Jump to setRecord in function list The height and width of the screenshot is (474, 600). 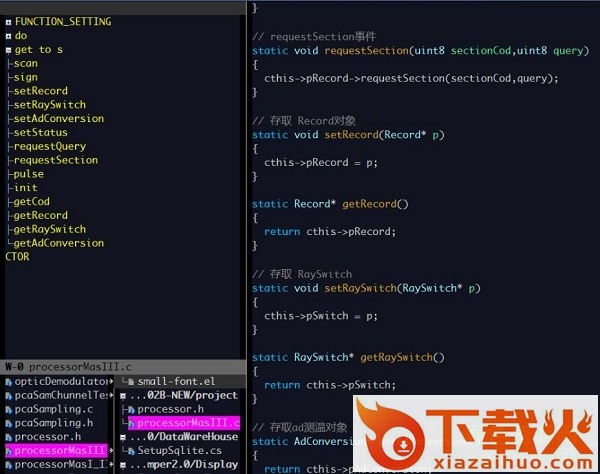click(x=41, y=91)
